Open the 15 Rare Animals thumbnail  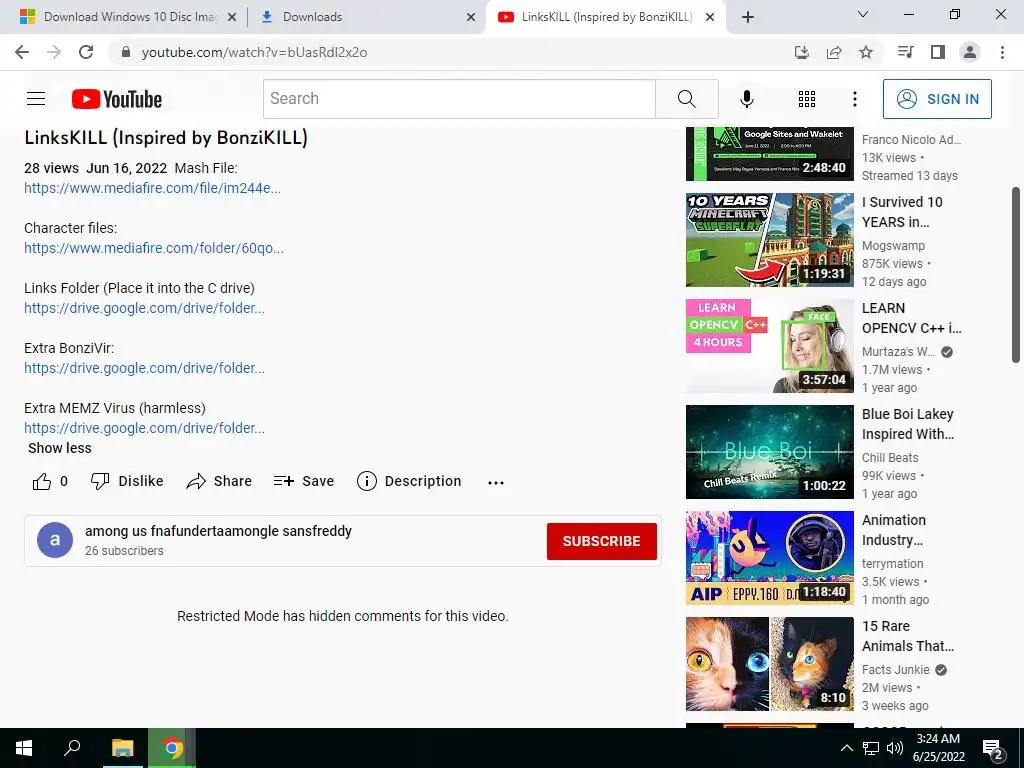tap(769, 664)
